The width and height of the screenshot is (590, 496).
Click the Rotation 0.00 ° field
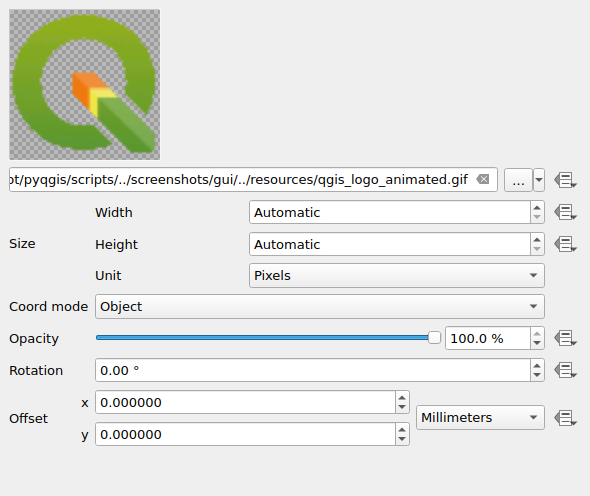(x=313, y=370)
